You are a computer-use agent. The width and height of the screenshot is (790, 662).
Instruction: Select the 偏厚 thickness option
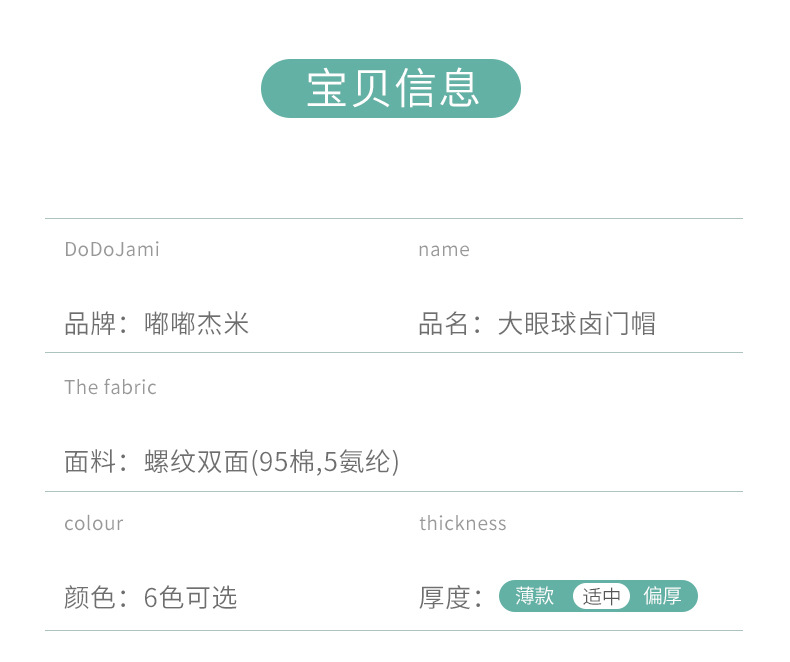662,596
